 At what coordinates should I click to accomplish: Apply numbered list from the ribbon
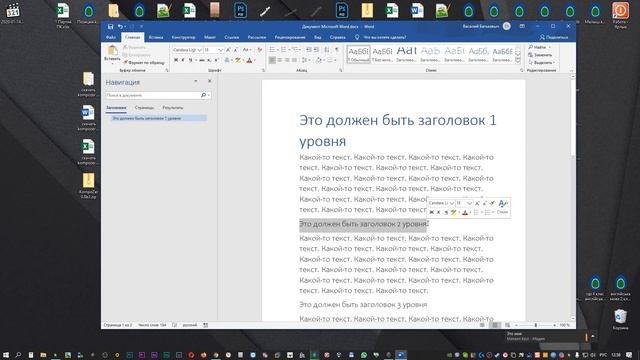point(283,50)
